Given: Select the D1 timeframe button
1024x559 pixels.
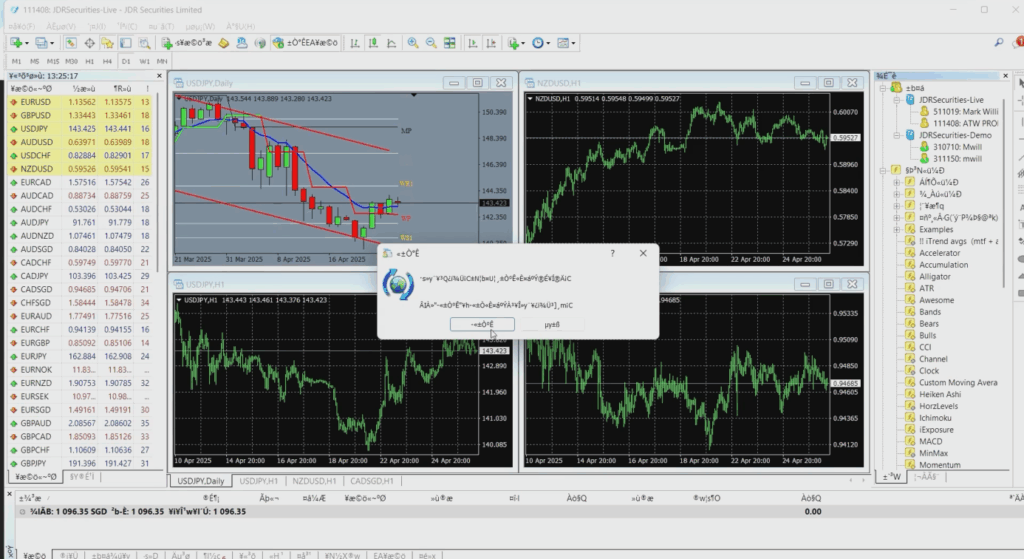Looking at the screenshot, I should point(126,61).
